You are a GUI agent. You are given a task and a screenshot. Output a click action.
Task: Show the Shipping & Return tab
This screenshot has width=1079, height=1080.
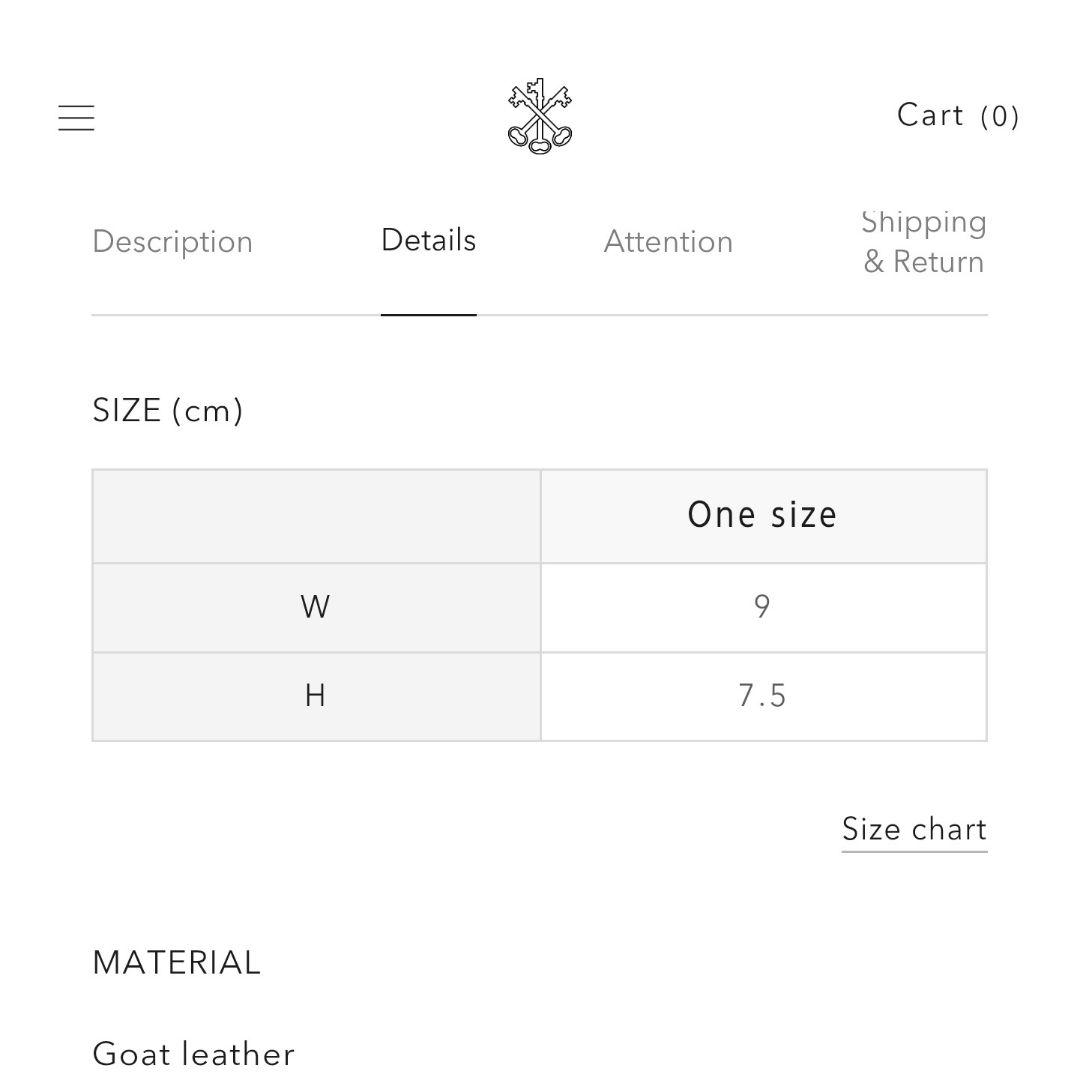coord(924,242)
